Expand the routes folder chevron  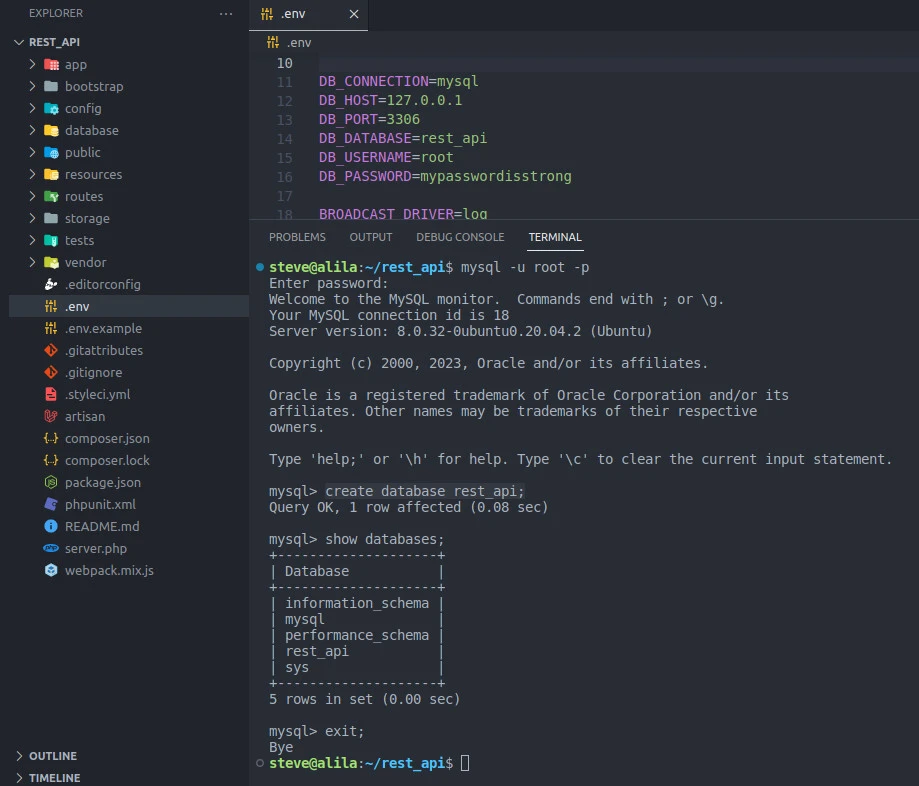pos(33,196)
